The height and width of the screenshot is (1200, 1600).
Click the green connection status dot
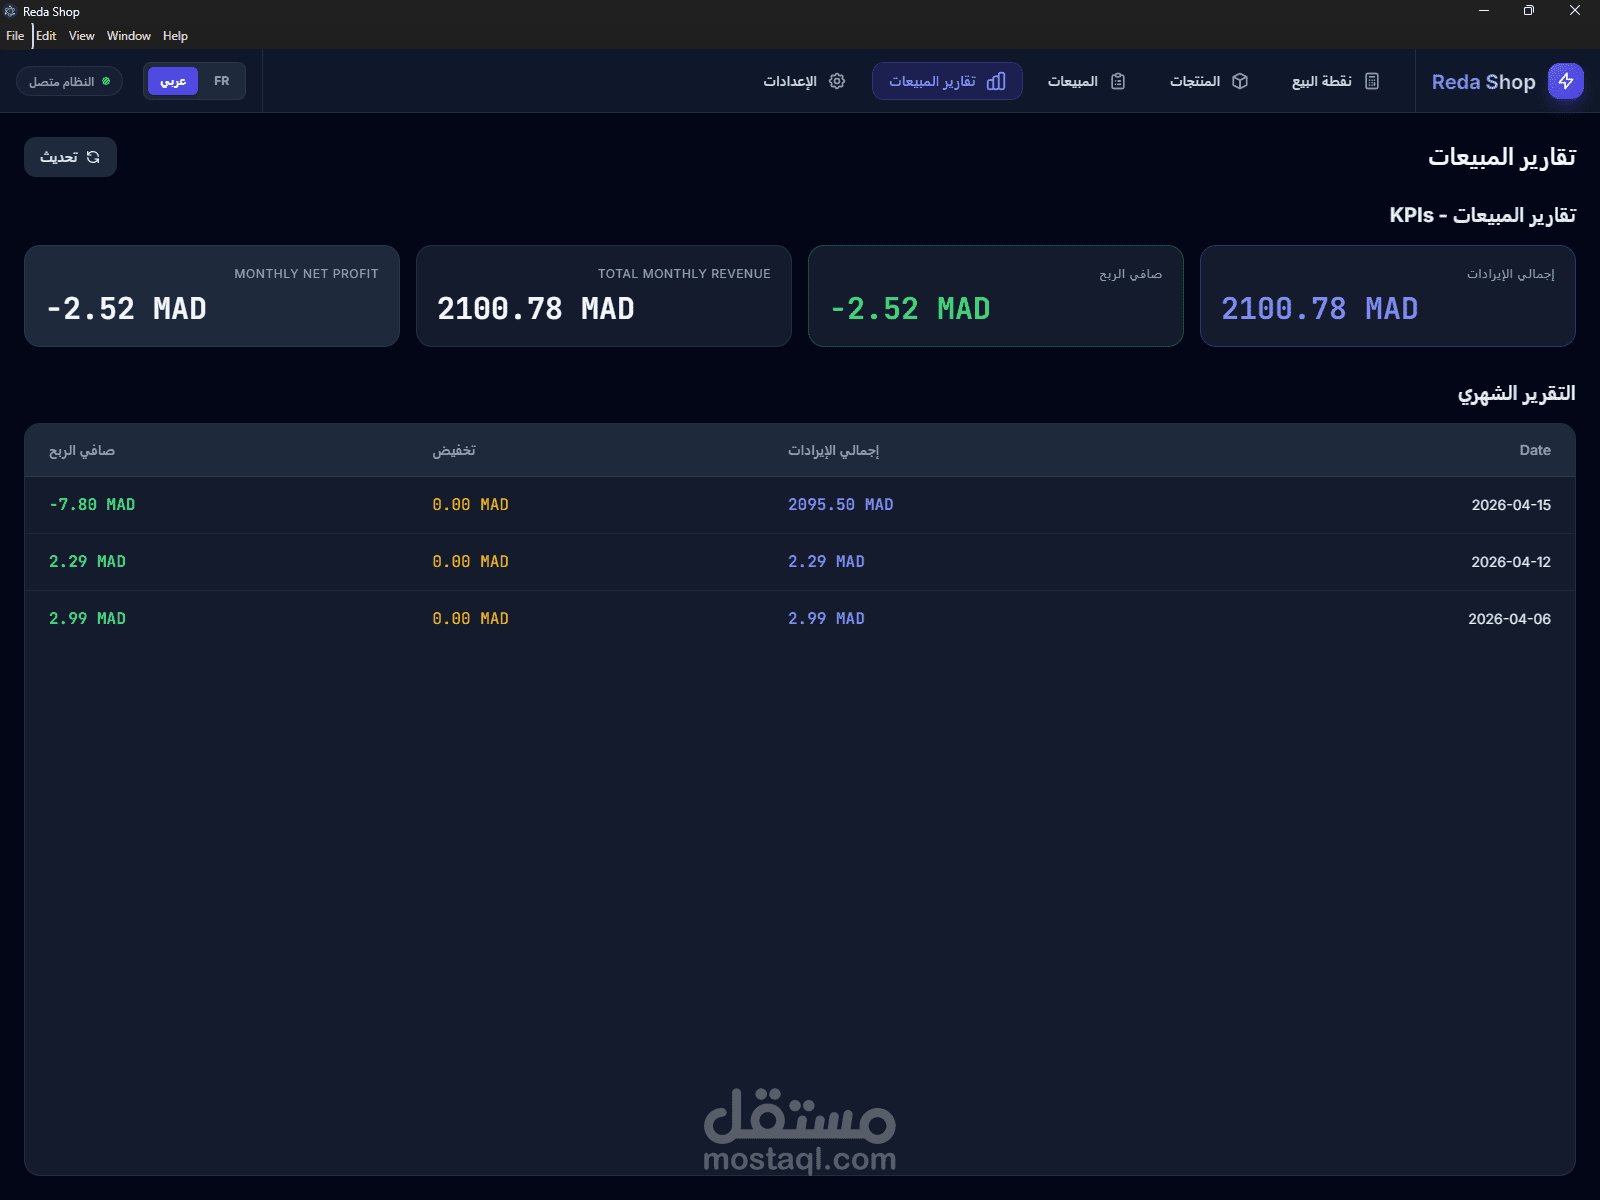pos(106,81)
